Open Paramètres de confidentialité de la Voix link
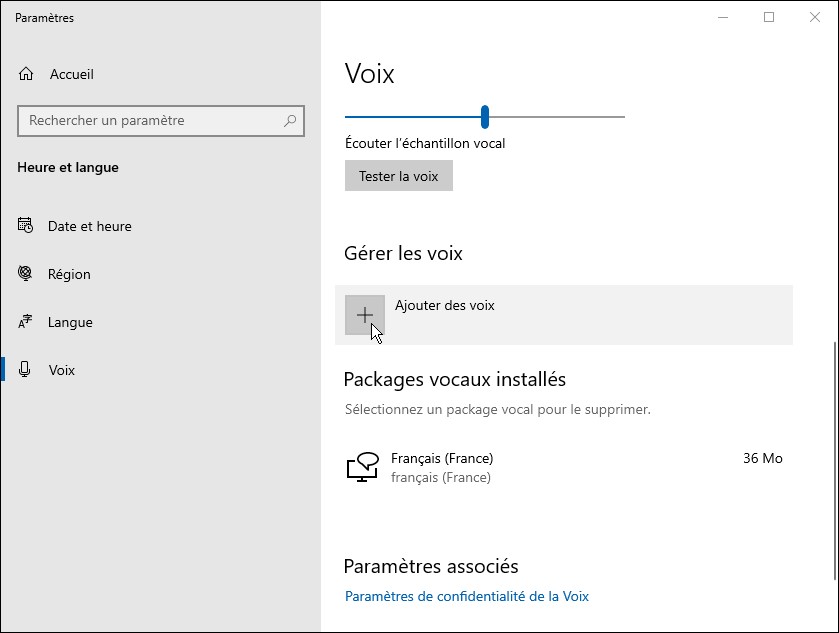 pyautogui.click(x=466, y=596)
